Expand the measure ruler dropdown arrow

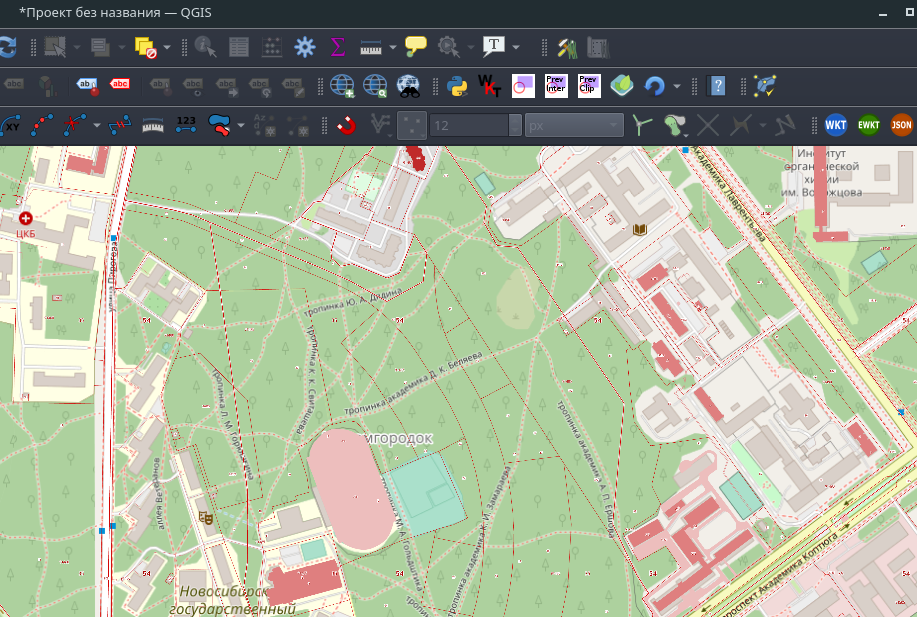tap(393, 47)
